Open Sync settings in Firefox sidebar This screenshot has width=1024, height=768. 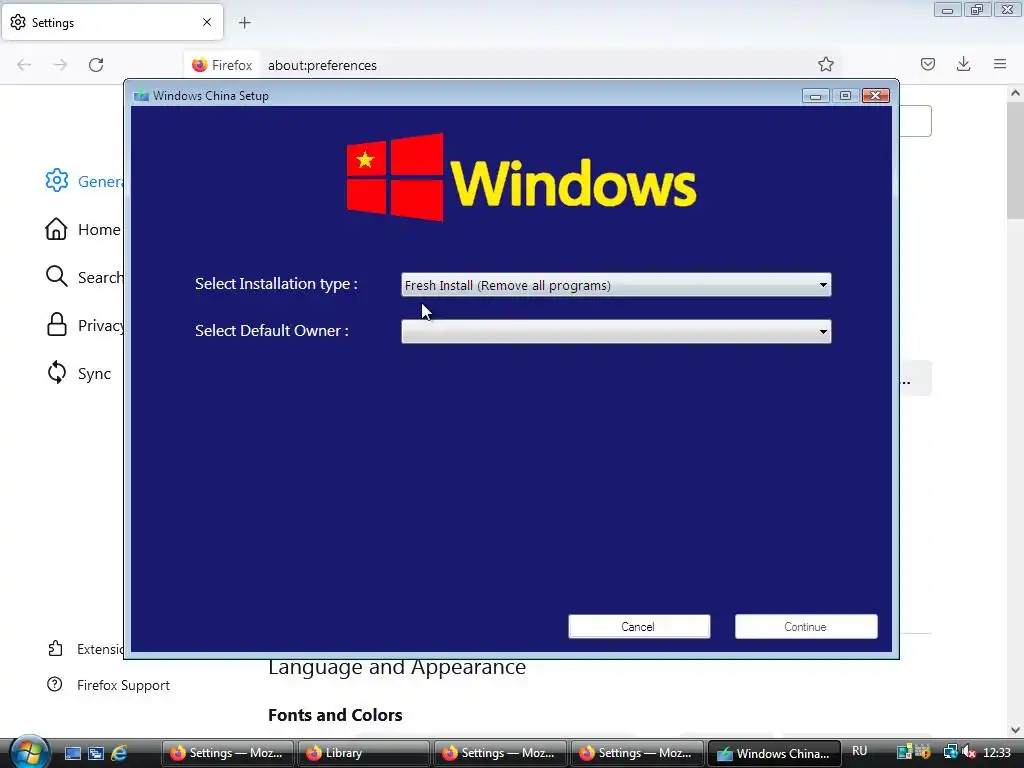[x=78, y=373]
